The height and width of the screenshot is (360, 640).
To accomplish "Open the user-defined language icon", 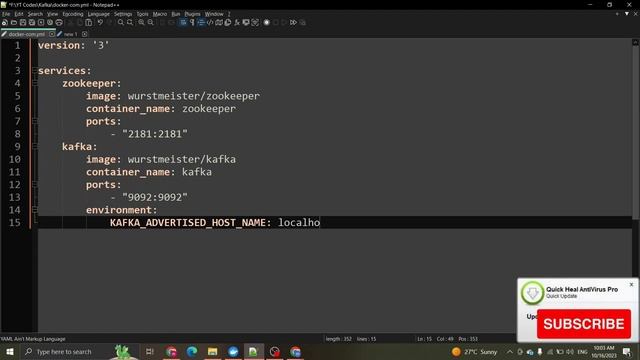I will [x=210, y=22].
